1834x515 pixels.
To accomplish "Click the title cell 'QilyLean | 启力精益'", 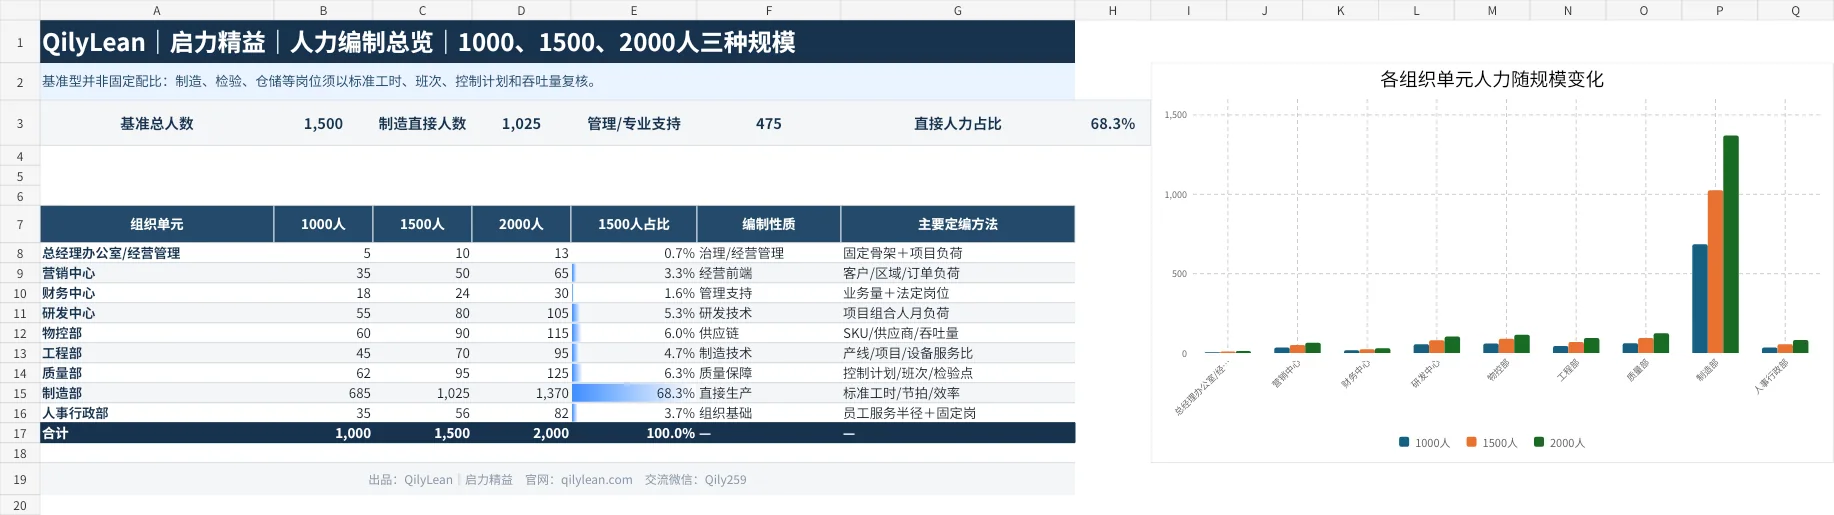I will tap(557, 42).
